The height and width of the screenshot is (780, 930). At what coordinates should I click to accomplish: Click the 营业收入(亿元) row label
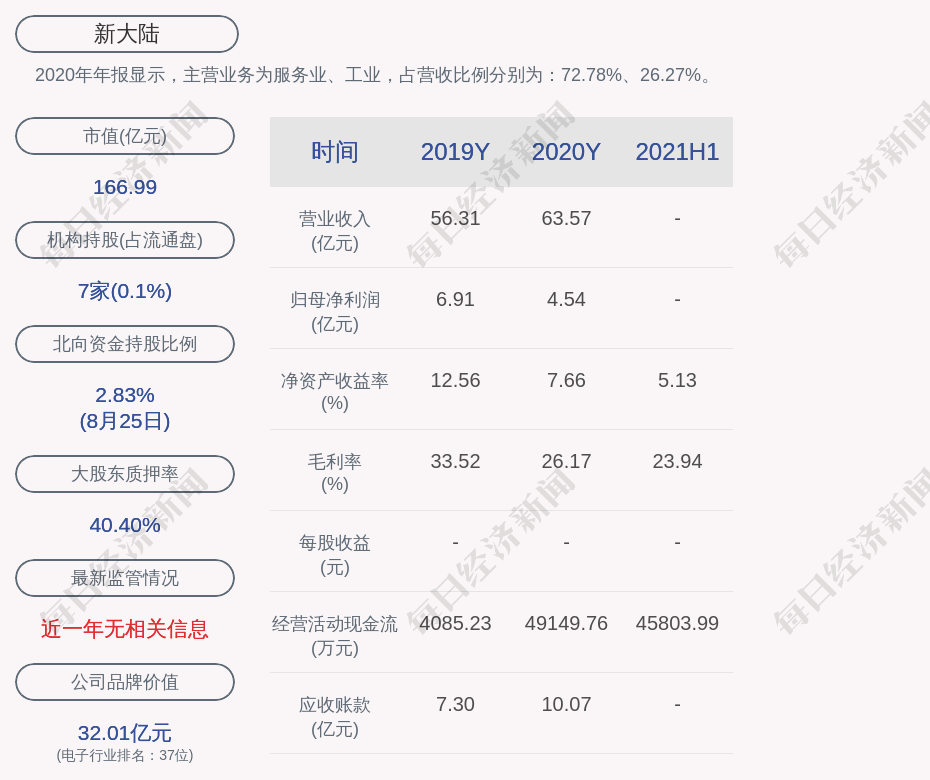(335, 231)
